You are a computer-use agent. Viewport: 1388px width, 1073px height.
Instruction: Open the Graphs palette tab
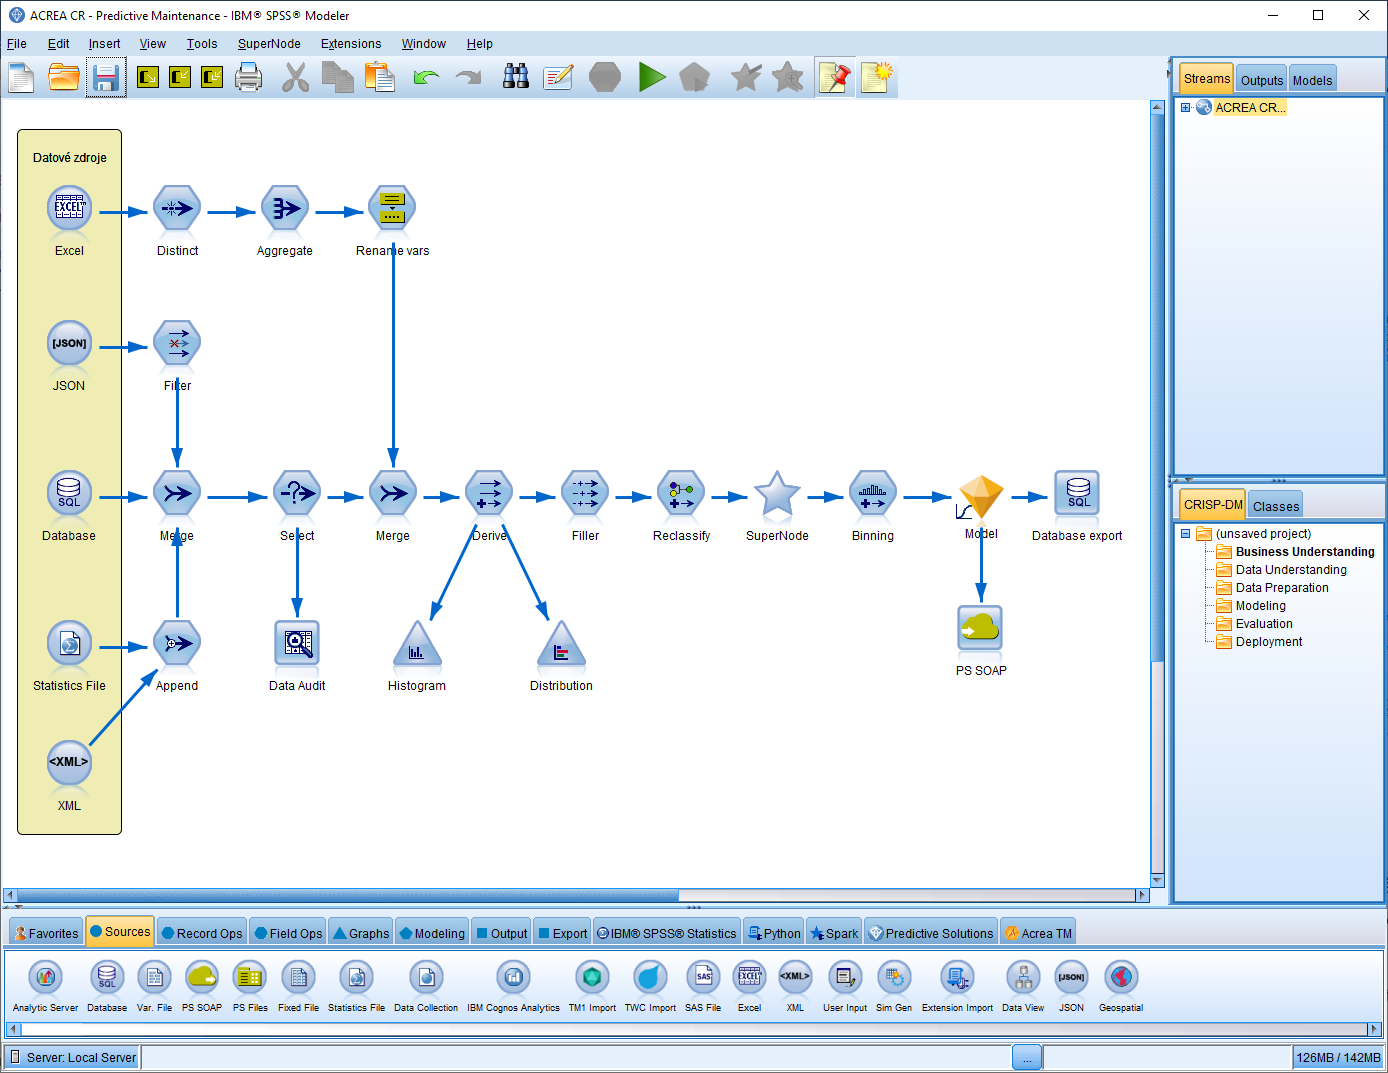(x=361, y=933)
